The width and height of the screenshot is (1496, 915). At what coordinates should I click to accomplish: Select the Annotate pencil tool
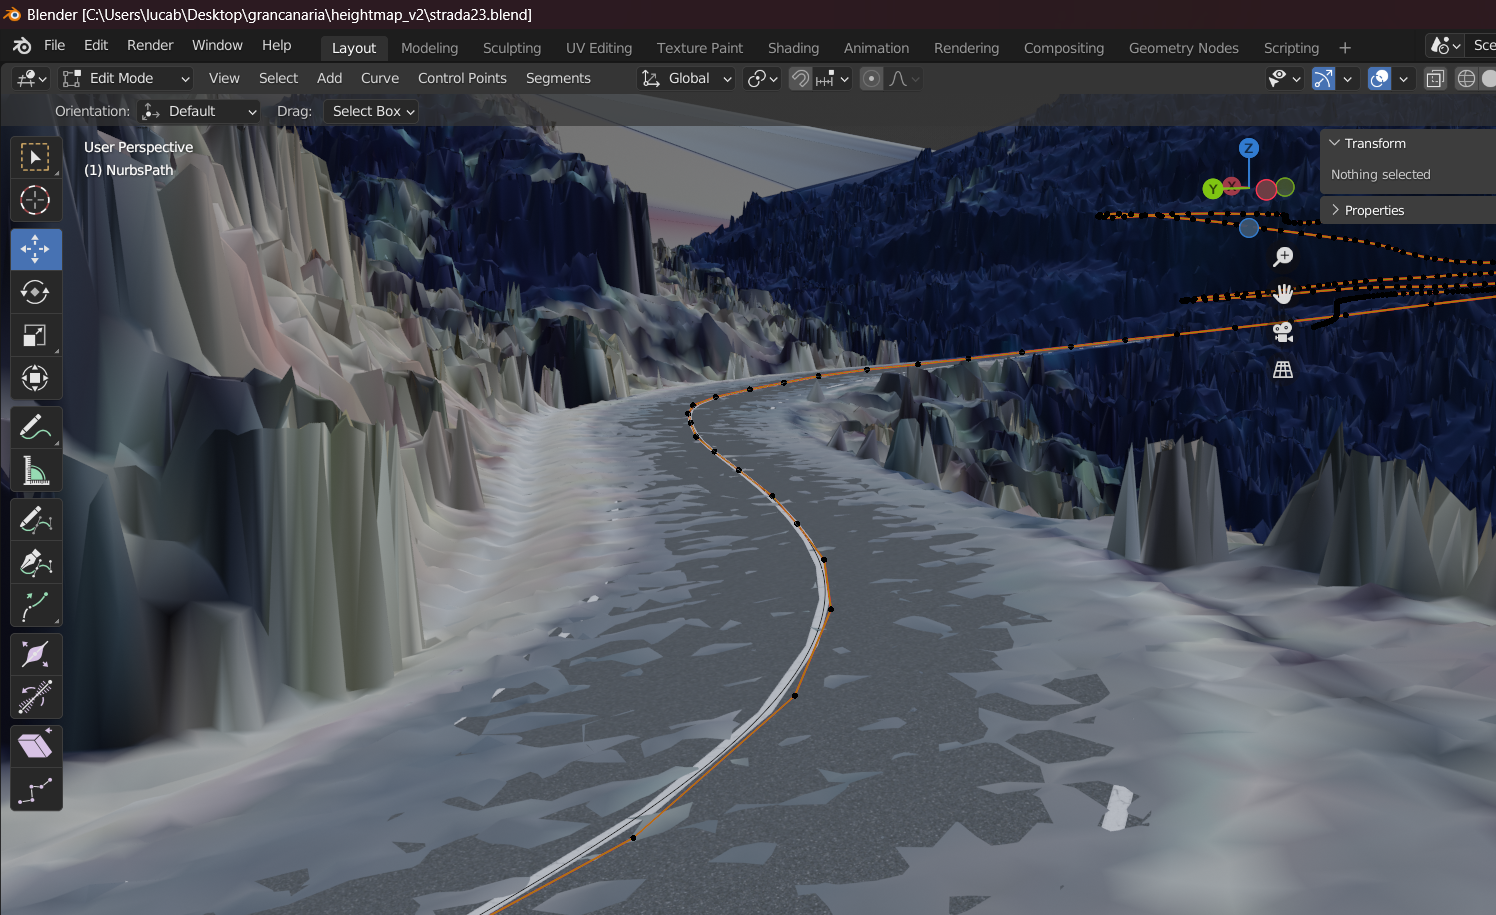pos(36,427)
